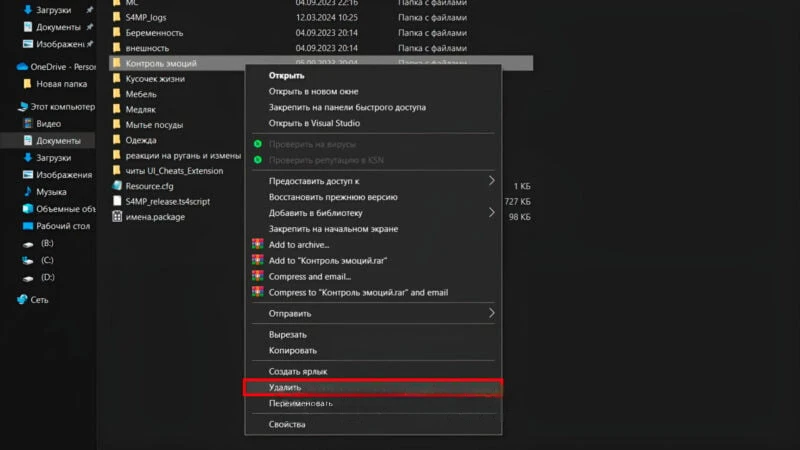Image resolution: width=800 pixels, height=450 pixels.
Task: Click the Беременность folder icon
Action: pyautogui.click(x=117, y=33)
